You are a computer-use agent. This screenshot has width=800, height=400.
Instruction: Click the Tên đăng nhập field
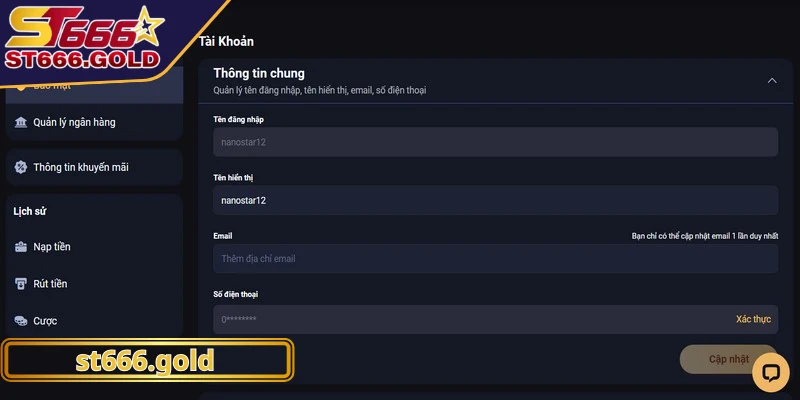click(x=495, y=142)
